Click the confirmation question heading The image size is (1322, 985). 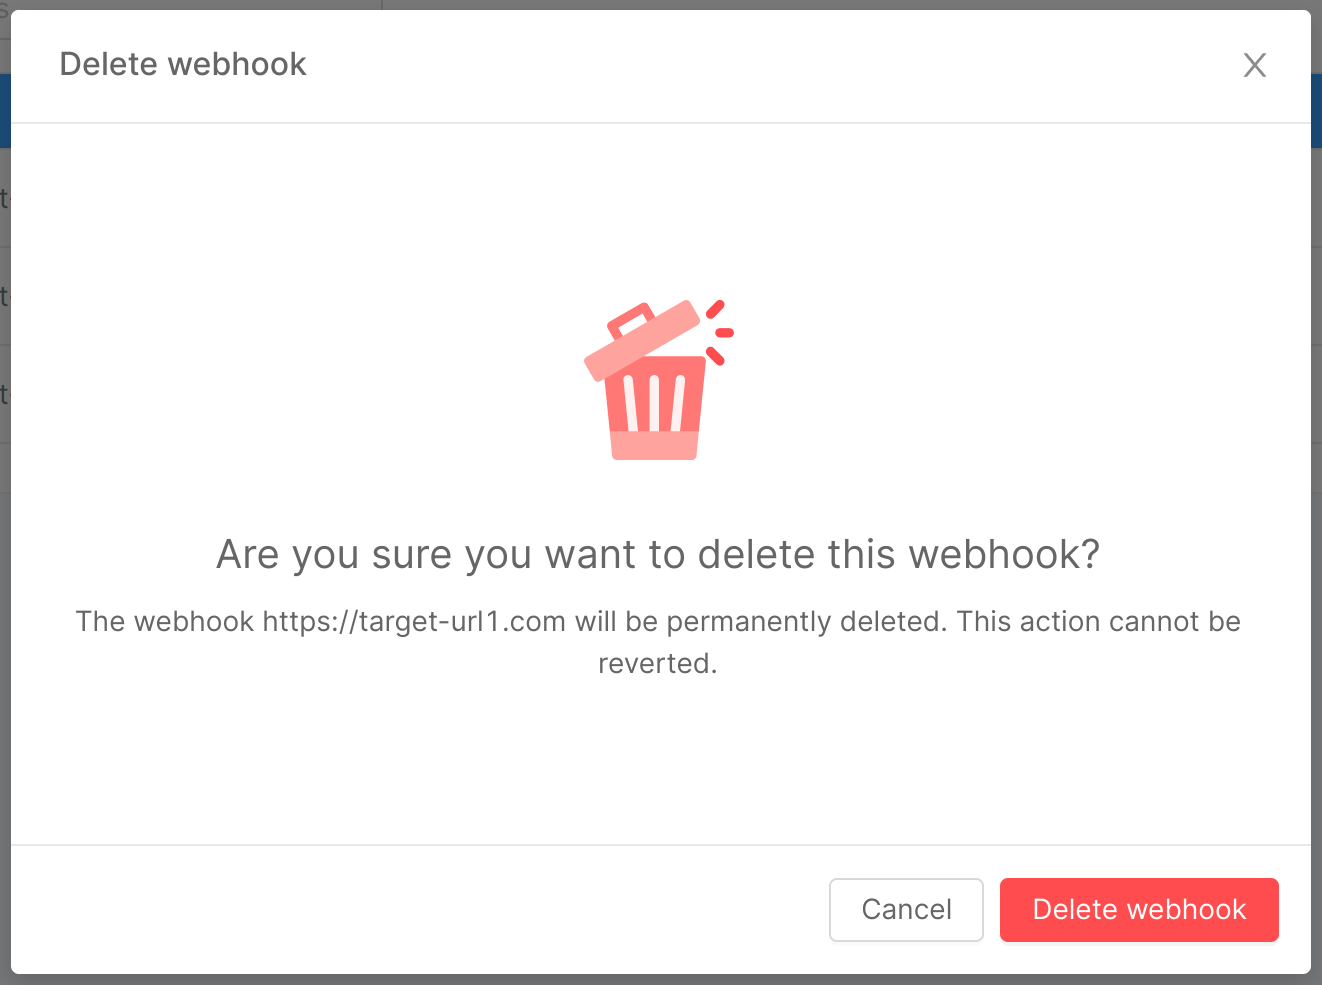pos(657,554)
